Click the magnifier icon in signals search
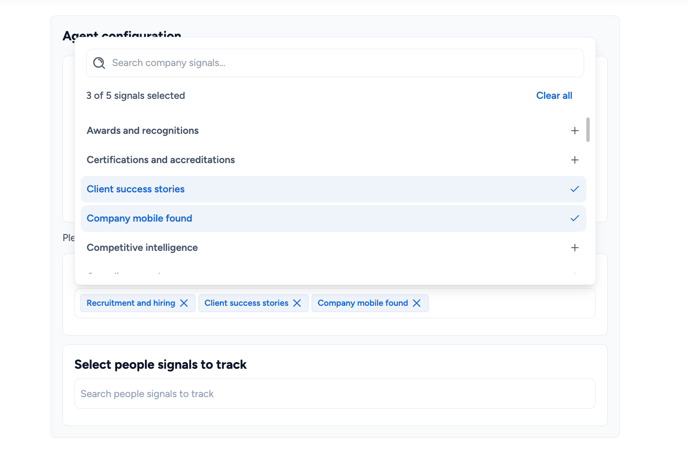Image resolution: width=688 pixels, height=476 pixels. [99, 63]
